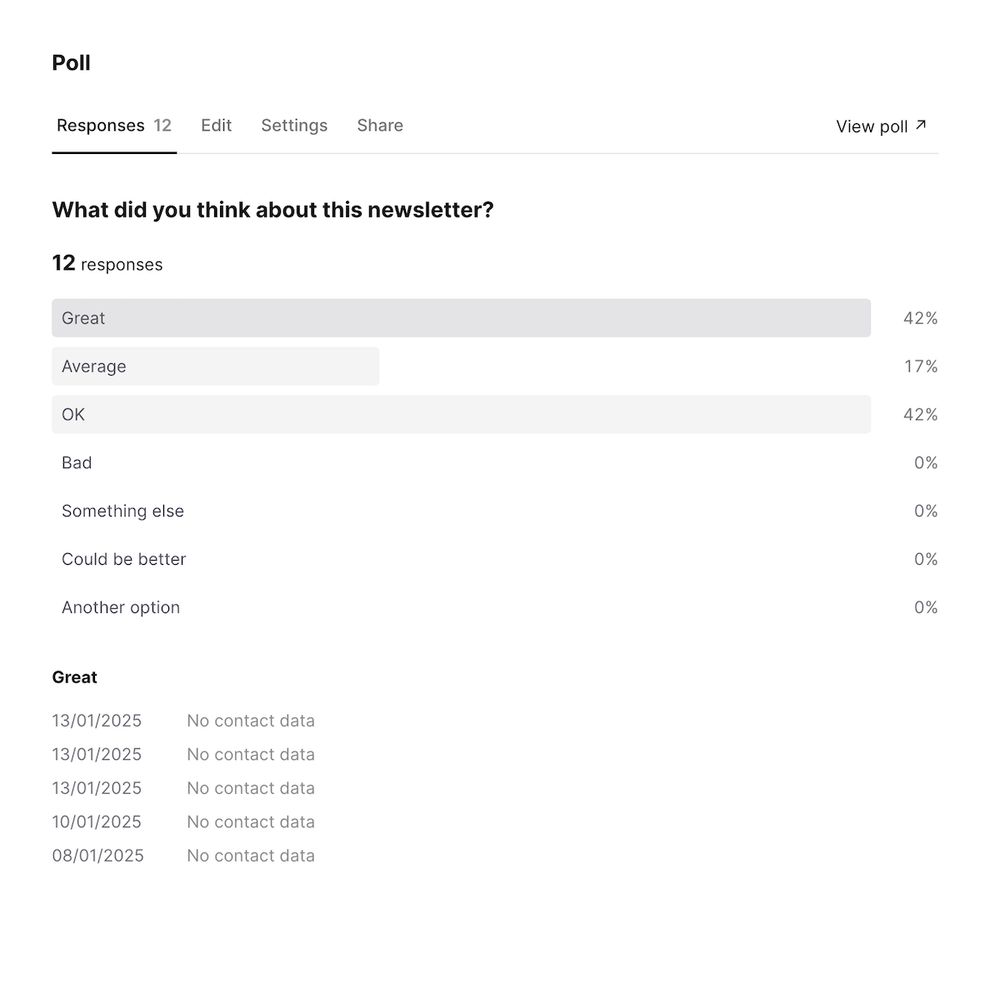Select the OK response bar

(x=461, y=415)
